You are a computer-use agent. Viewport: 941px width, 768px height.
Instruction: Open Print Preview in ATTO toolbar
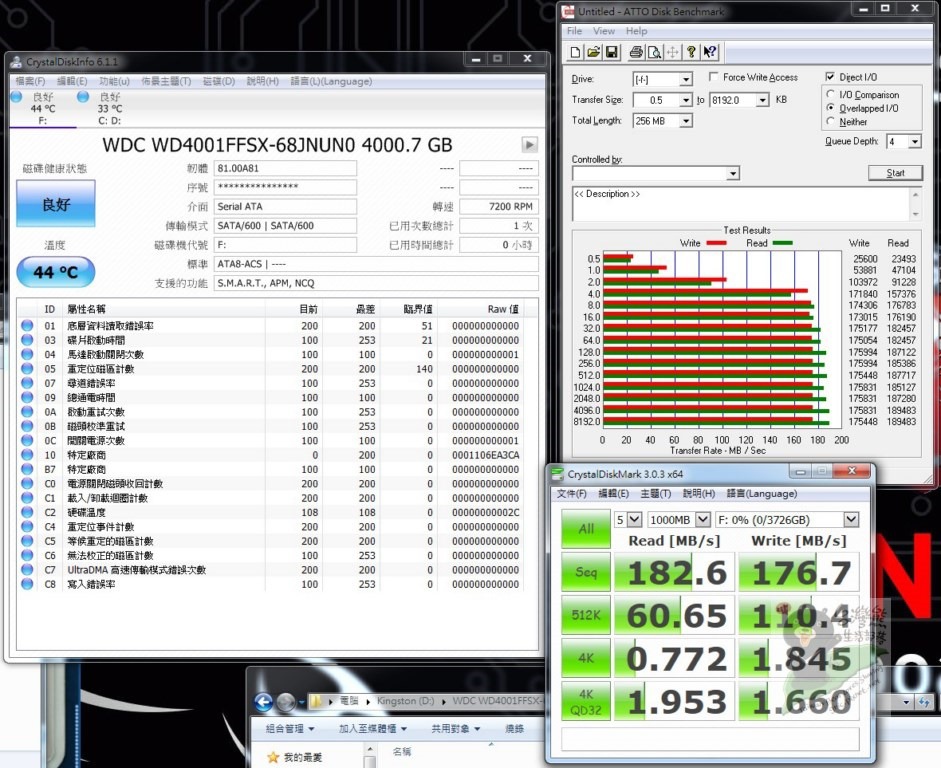(x=654, y=52)
